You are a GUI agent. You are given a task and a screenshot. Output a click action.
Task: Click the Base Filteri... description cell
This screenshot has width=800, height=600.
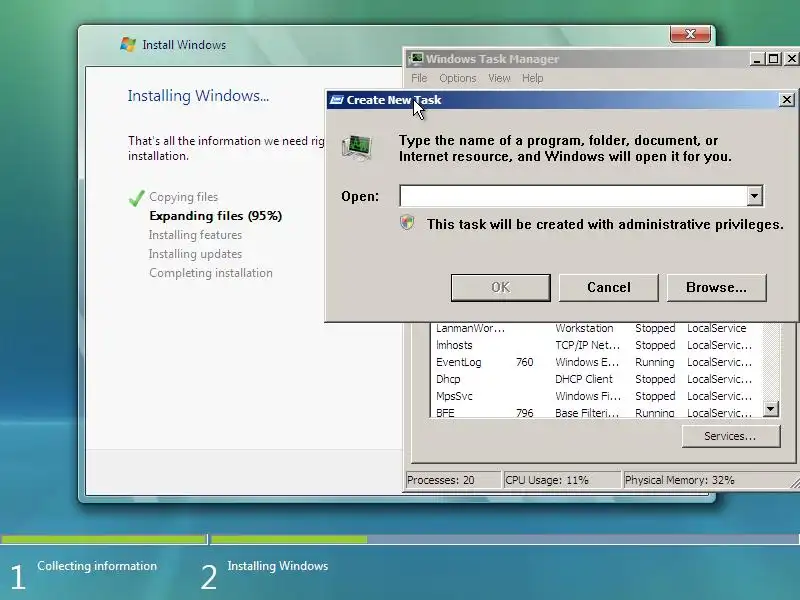click(587, 413)
